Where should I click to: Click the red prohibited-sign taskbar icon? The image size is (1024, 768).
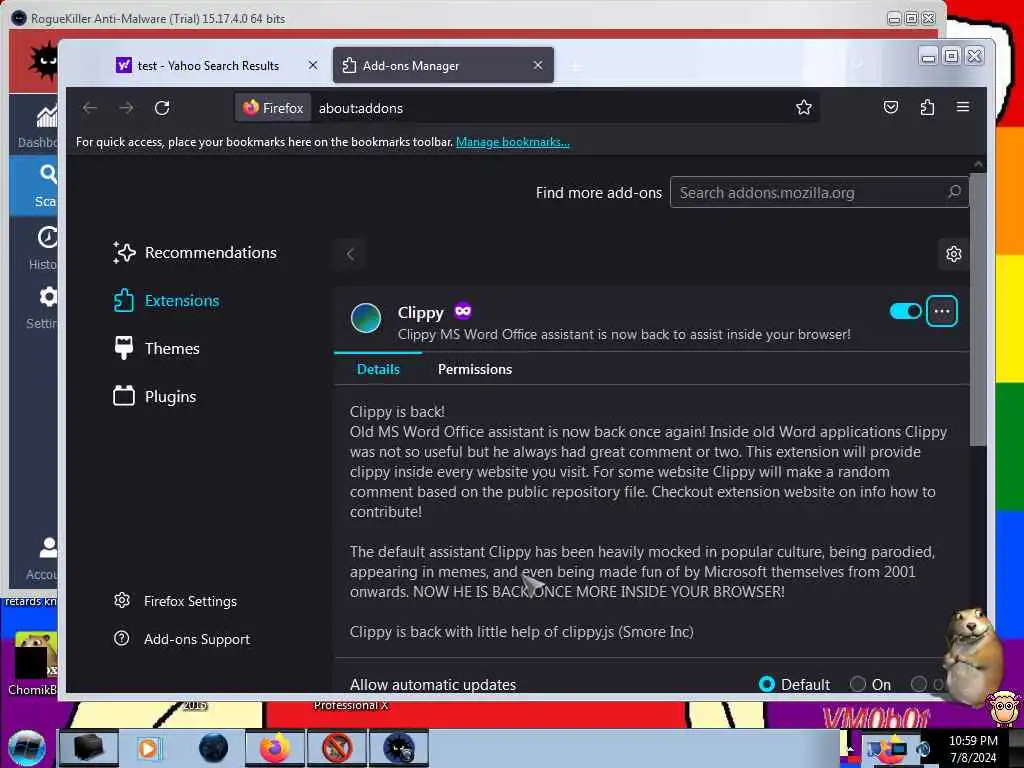click(337, 748)
